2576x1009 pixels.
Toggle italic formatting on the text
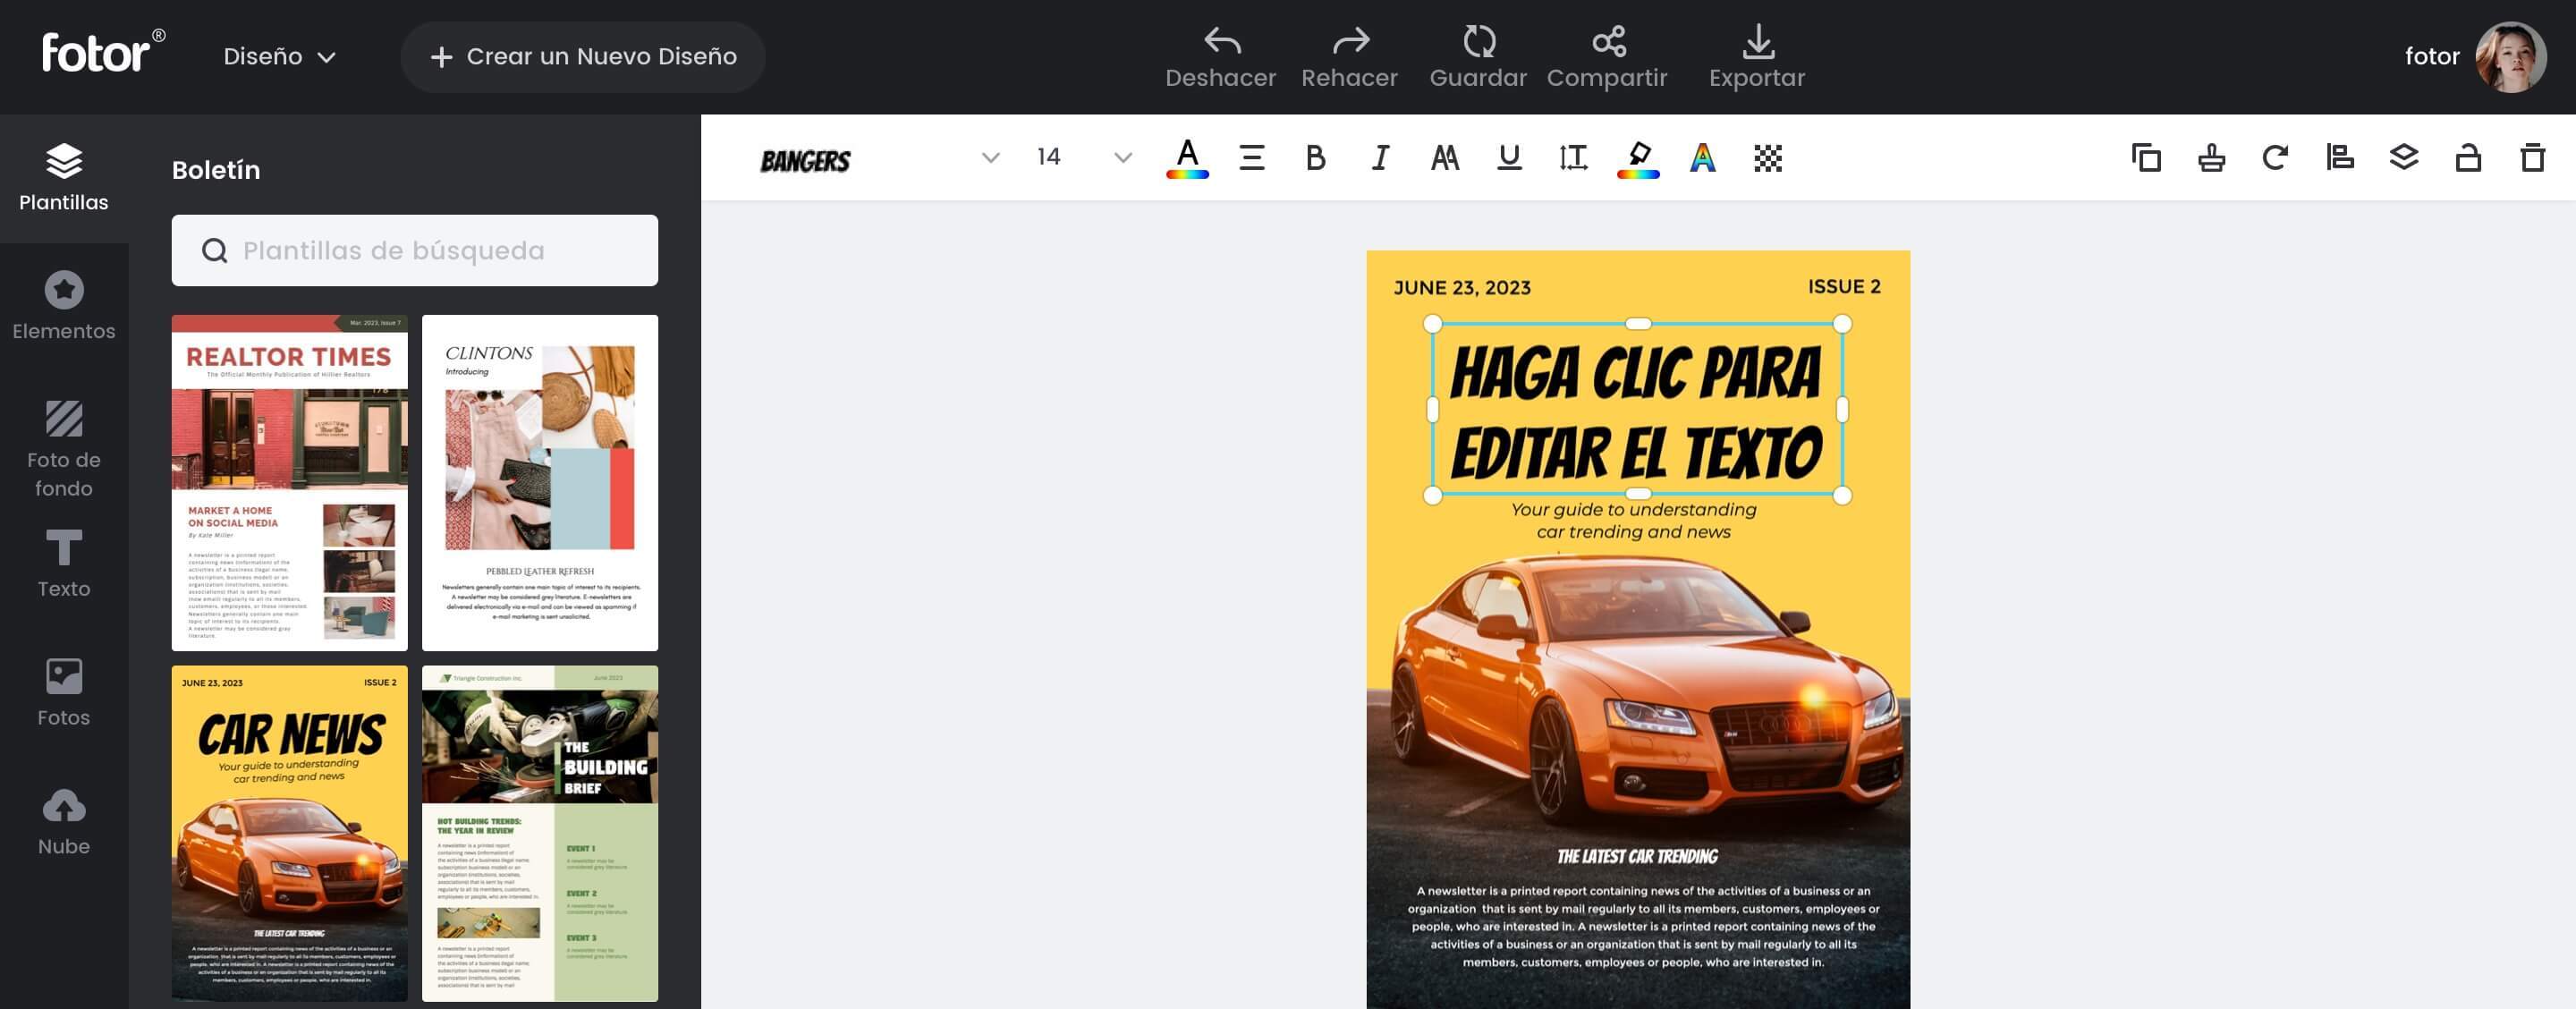coord(1379,157)
